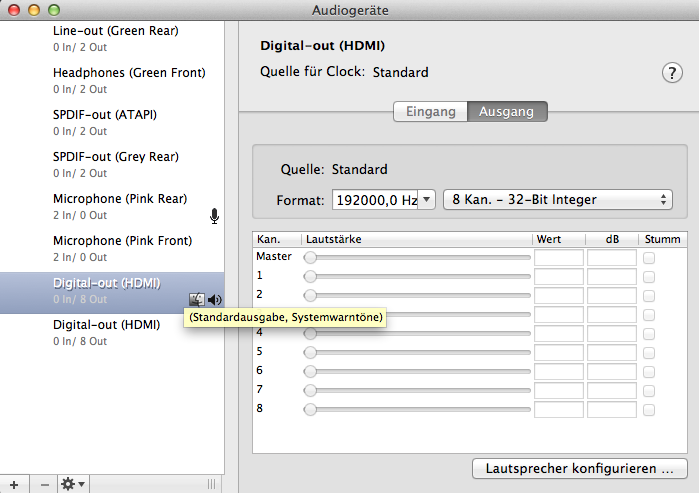The width and height of the screenshot is (699, 493).
Task: Select Line-out (Green Rear) device
Action: click(x=112, y=39)
